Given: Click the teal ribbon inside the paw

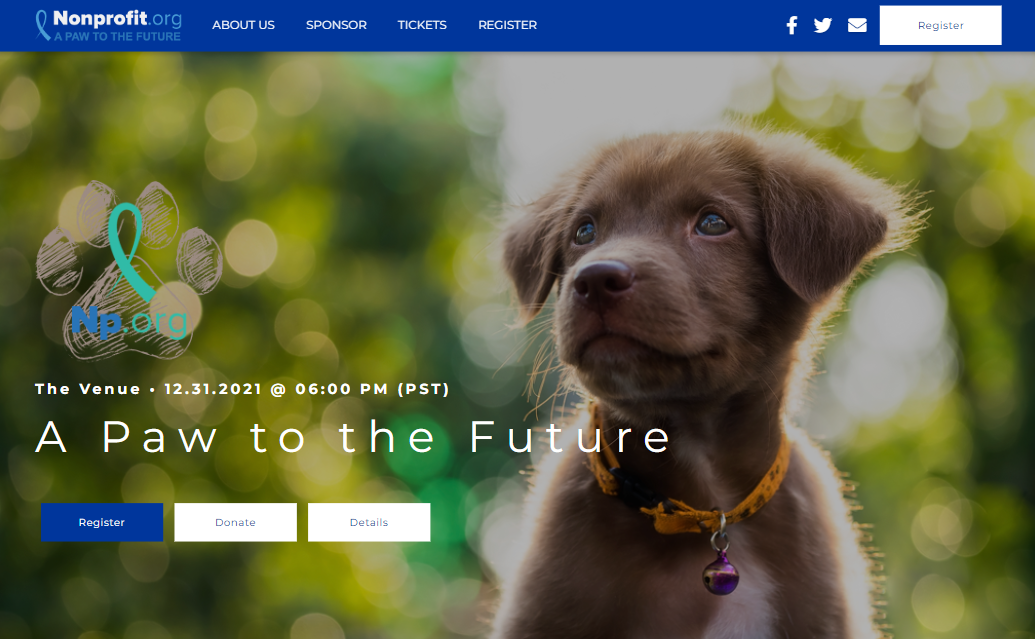Looking at the screenshot, I should [131, 251].
